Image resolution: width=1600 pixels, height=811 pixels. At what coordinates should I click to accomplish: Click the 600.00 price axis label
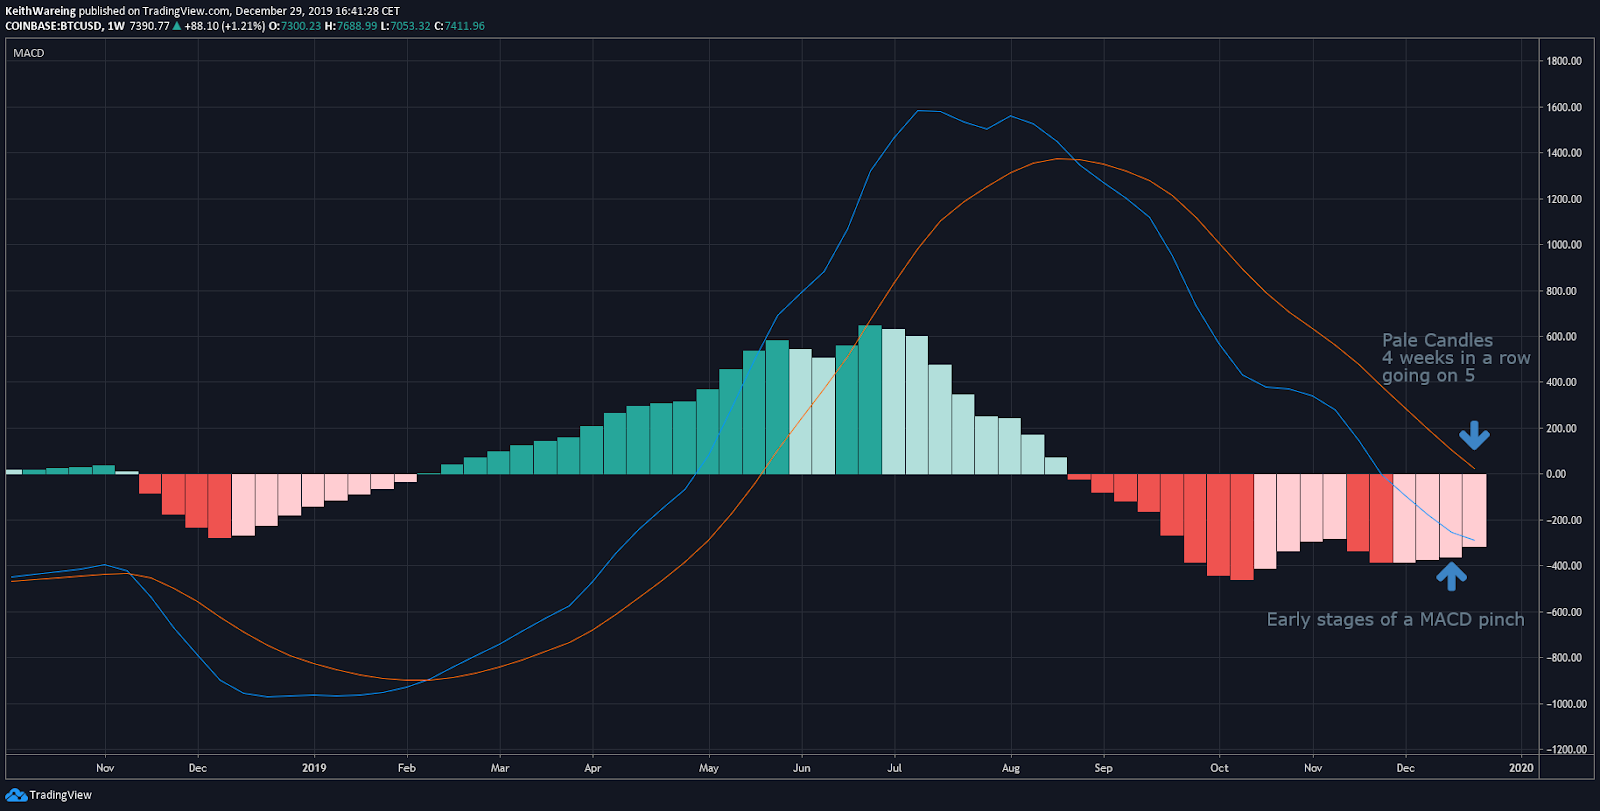coord(1564,337)
